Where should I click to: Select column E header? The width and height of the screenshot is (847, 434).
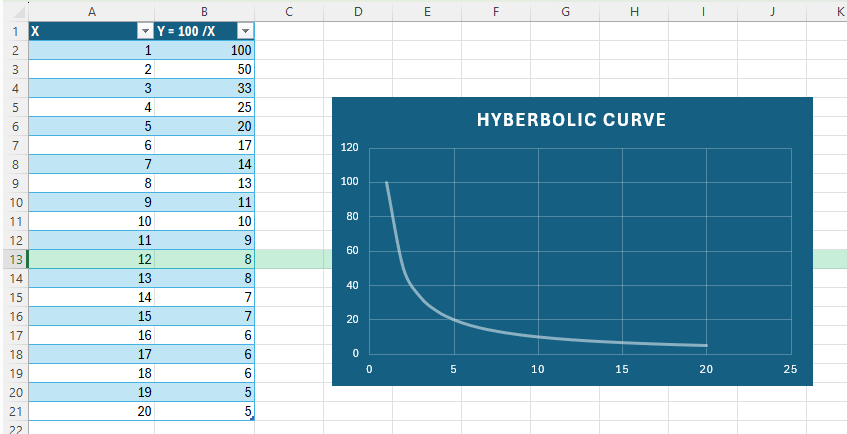click(427, 12)
